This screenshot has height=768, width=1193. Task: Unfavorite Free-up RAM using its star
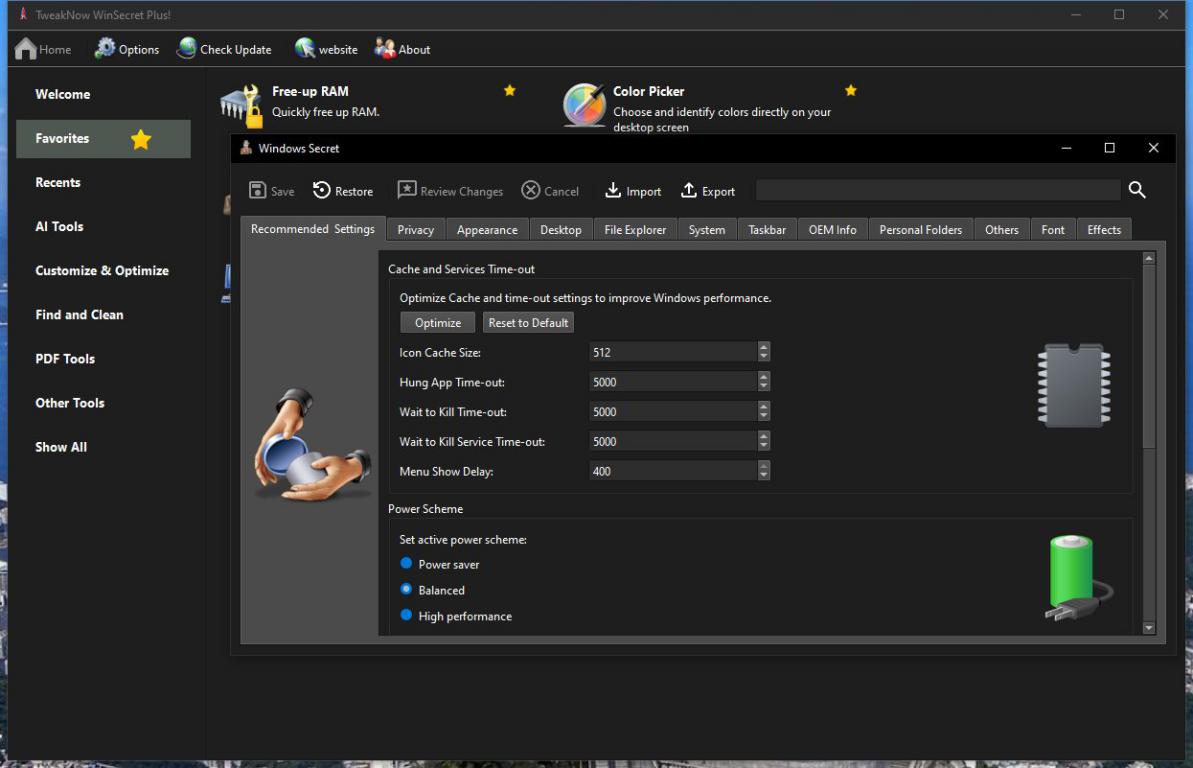point(509,91)
